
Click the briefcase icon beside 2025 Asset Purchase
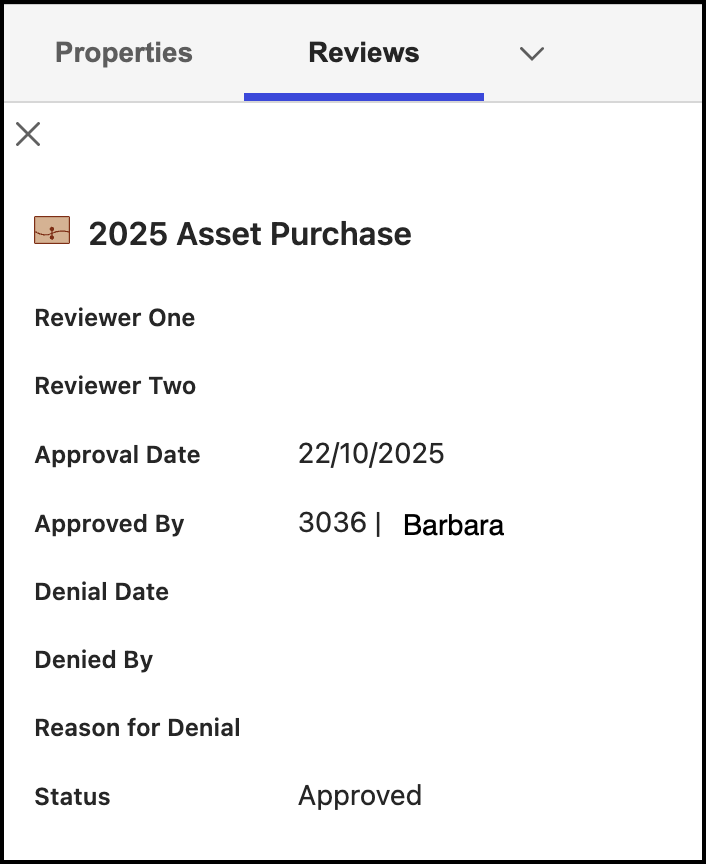coord(52,231)
